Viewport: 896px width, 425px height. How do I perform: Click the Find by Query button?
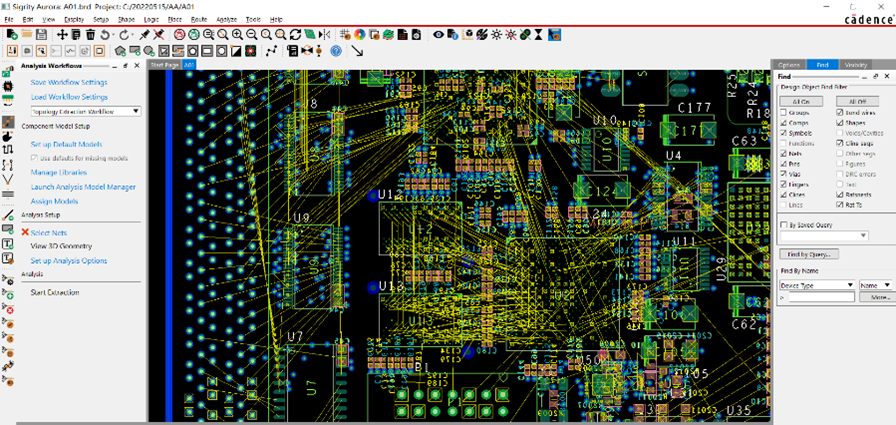(809, 254)
